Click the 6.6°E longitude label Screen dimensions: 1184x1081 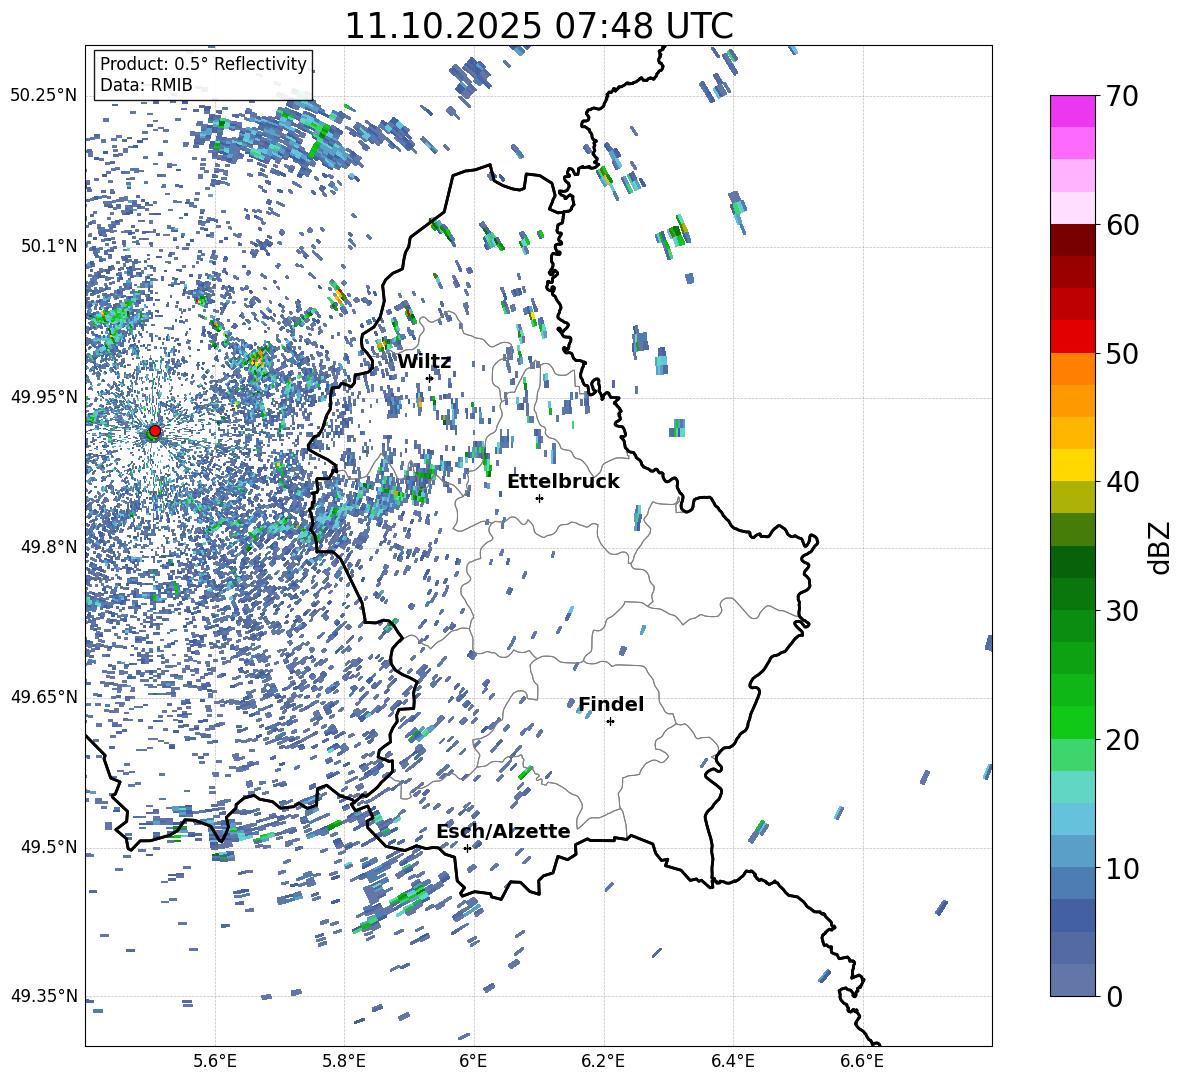tap(862, 1062)
